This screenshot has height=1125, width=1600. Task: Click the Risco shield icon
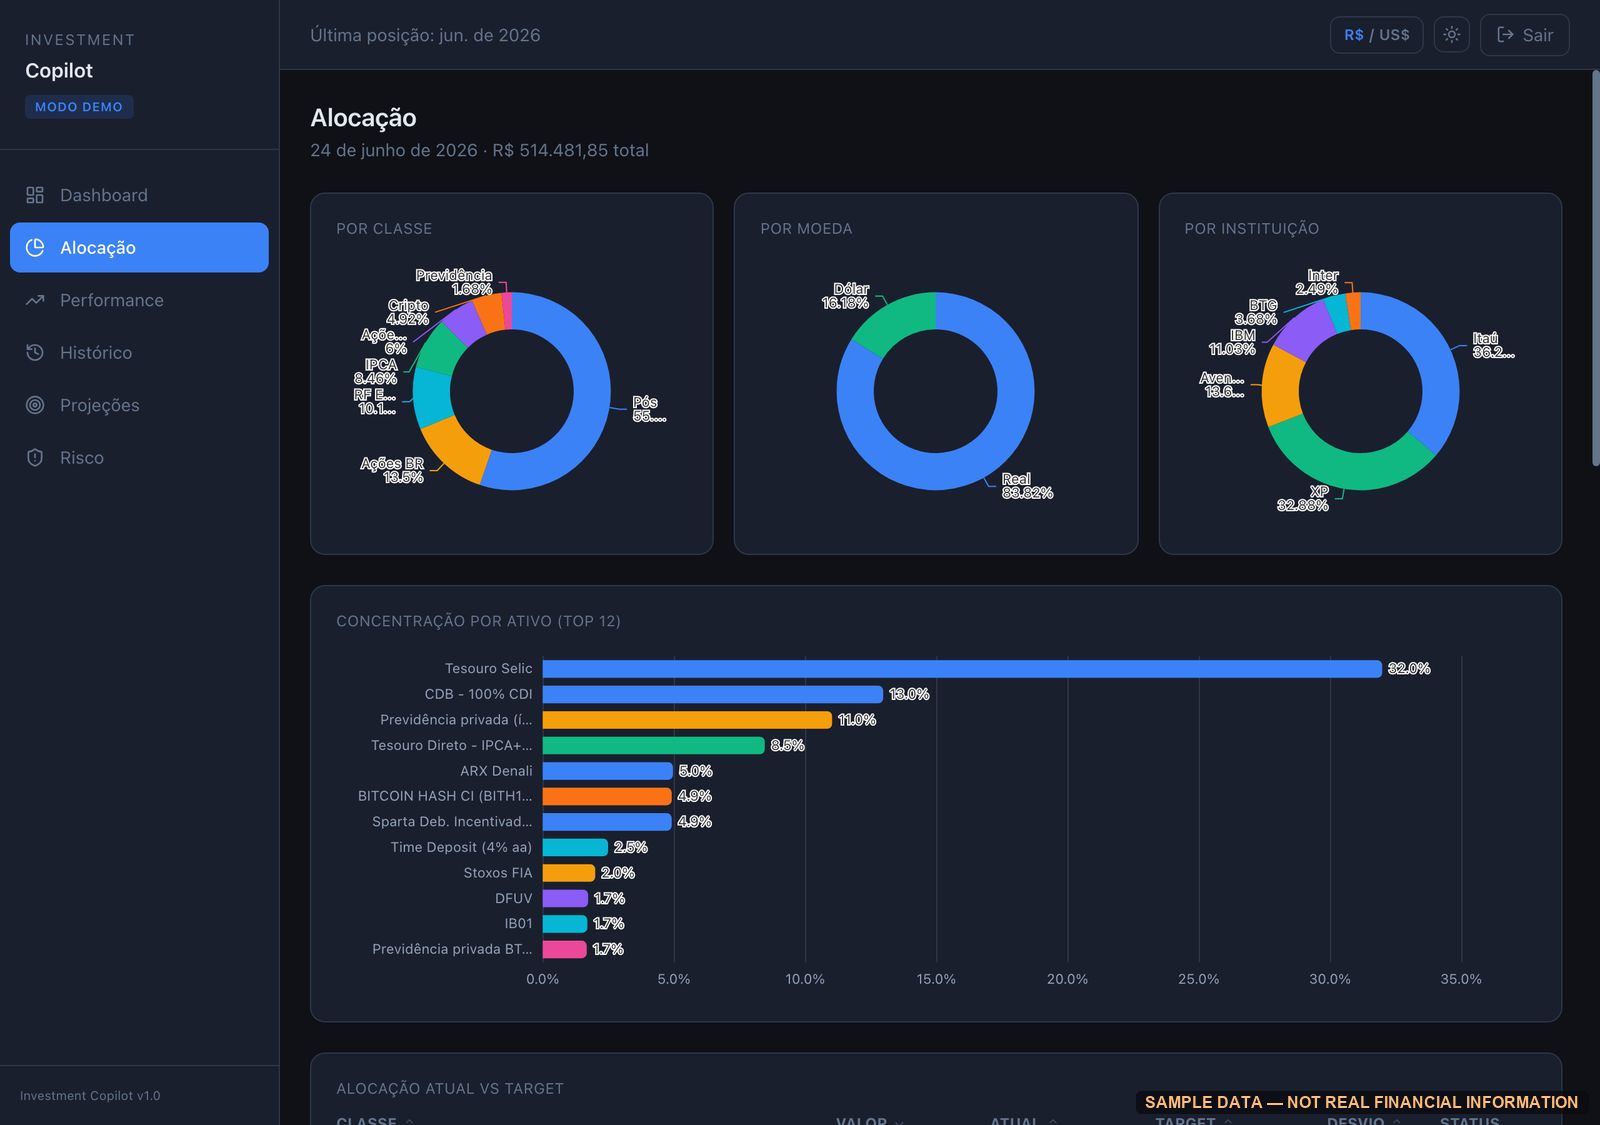click(x=35, y=457)
